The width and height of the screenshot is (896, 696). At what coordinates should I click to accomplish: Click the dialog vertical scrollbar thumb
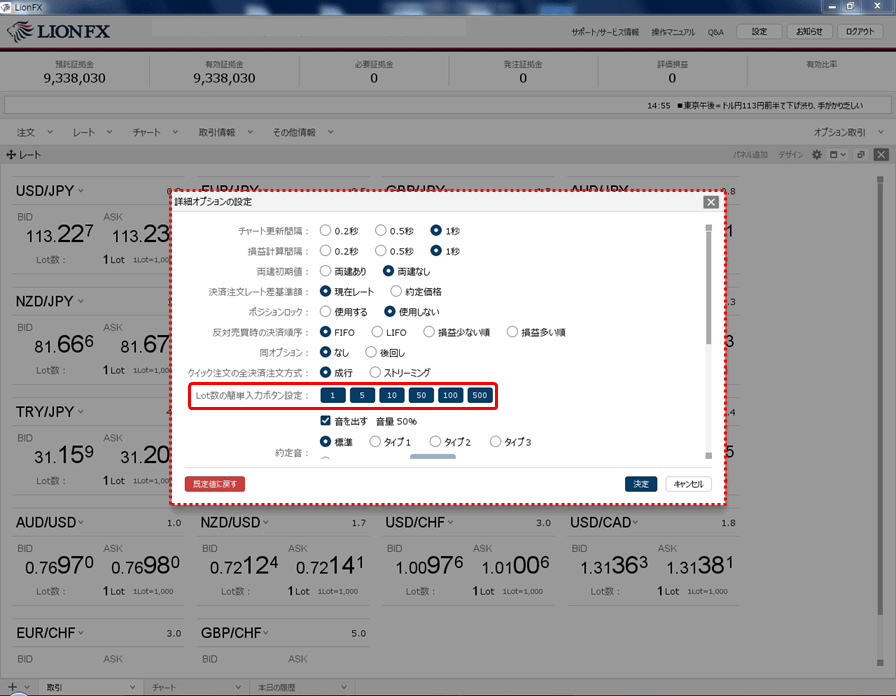point(709,288)
